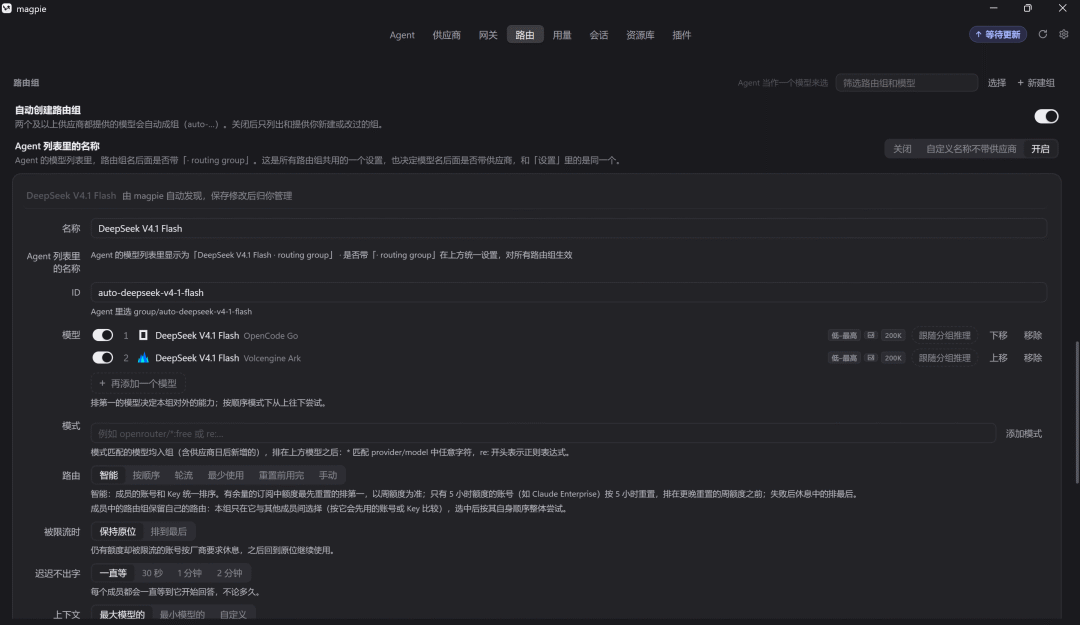Set agent list name to 关闭

[902, 149]
